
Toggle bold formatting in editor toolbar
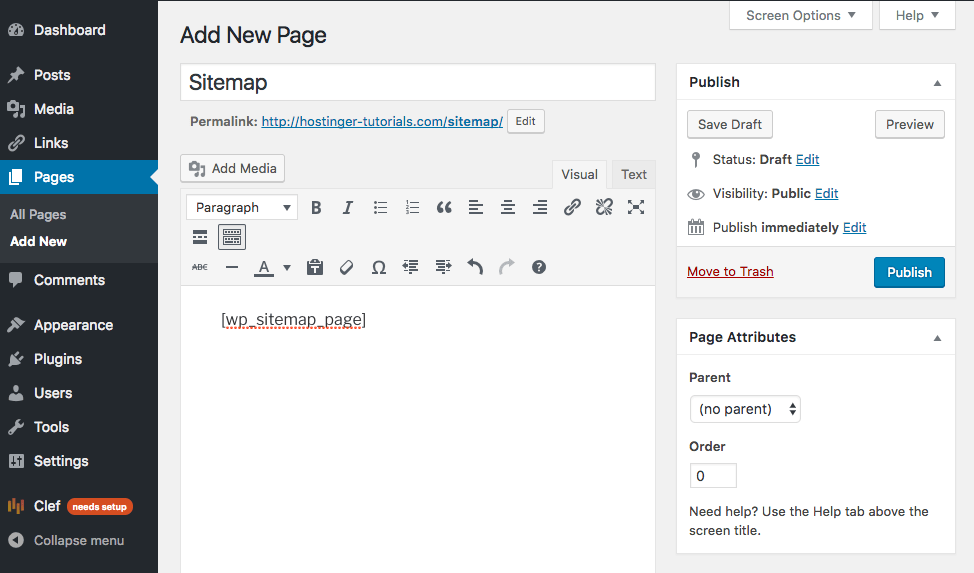click(x=316, y=208)
